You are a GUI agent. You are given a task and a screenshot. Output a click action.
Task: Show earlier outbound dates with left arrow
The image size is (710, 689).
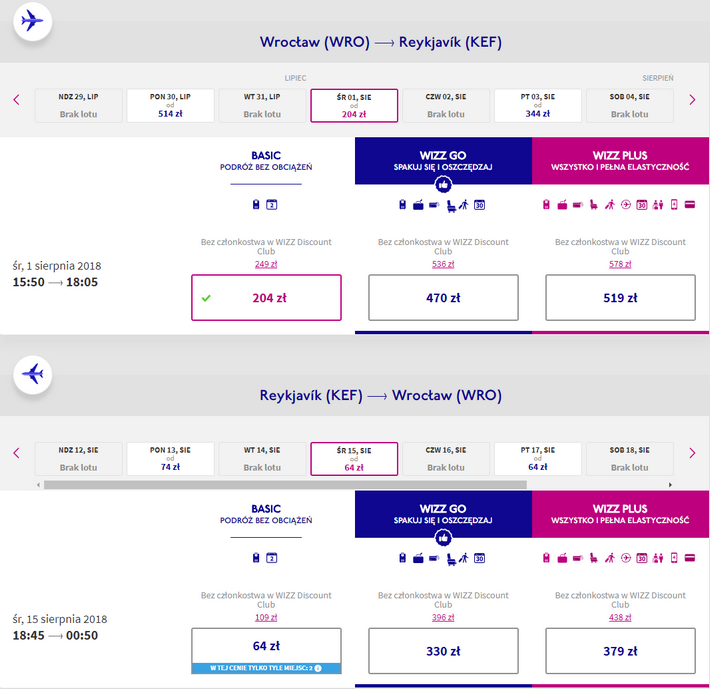tap(17, 100)
